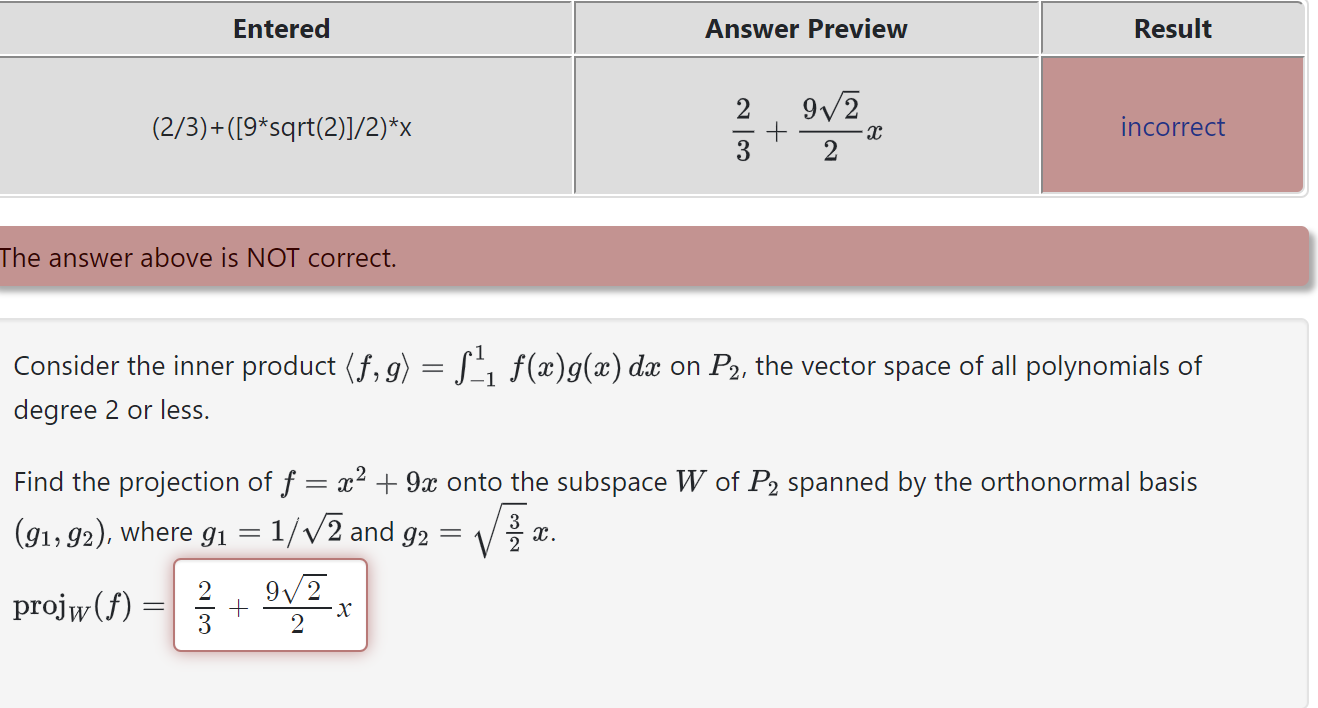
Task: Click the Answer Preview column header
Action: [806, 28]
